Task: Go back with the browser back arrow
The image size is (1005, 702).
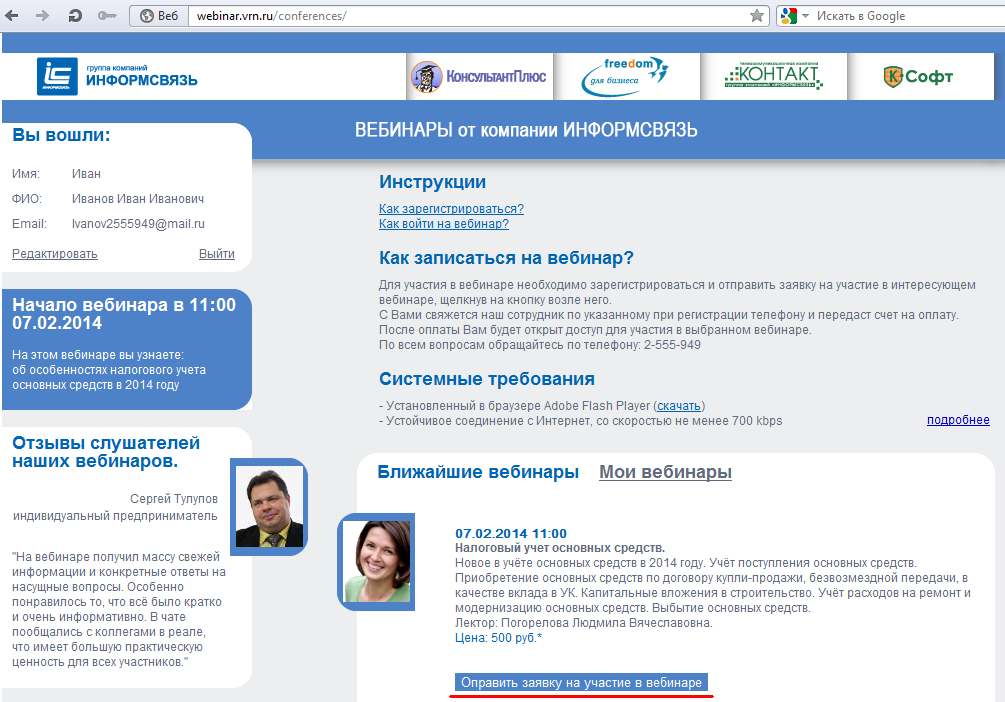Action: (x=12, y=15)
